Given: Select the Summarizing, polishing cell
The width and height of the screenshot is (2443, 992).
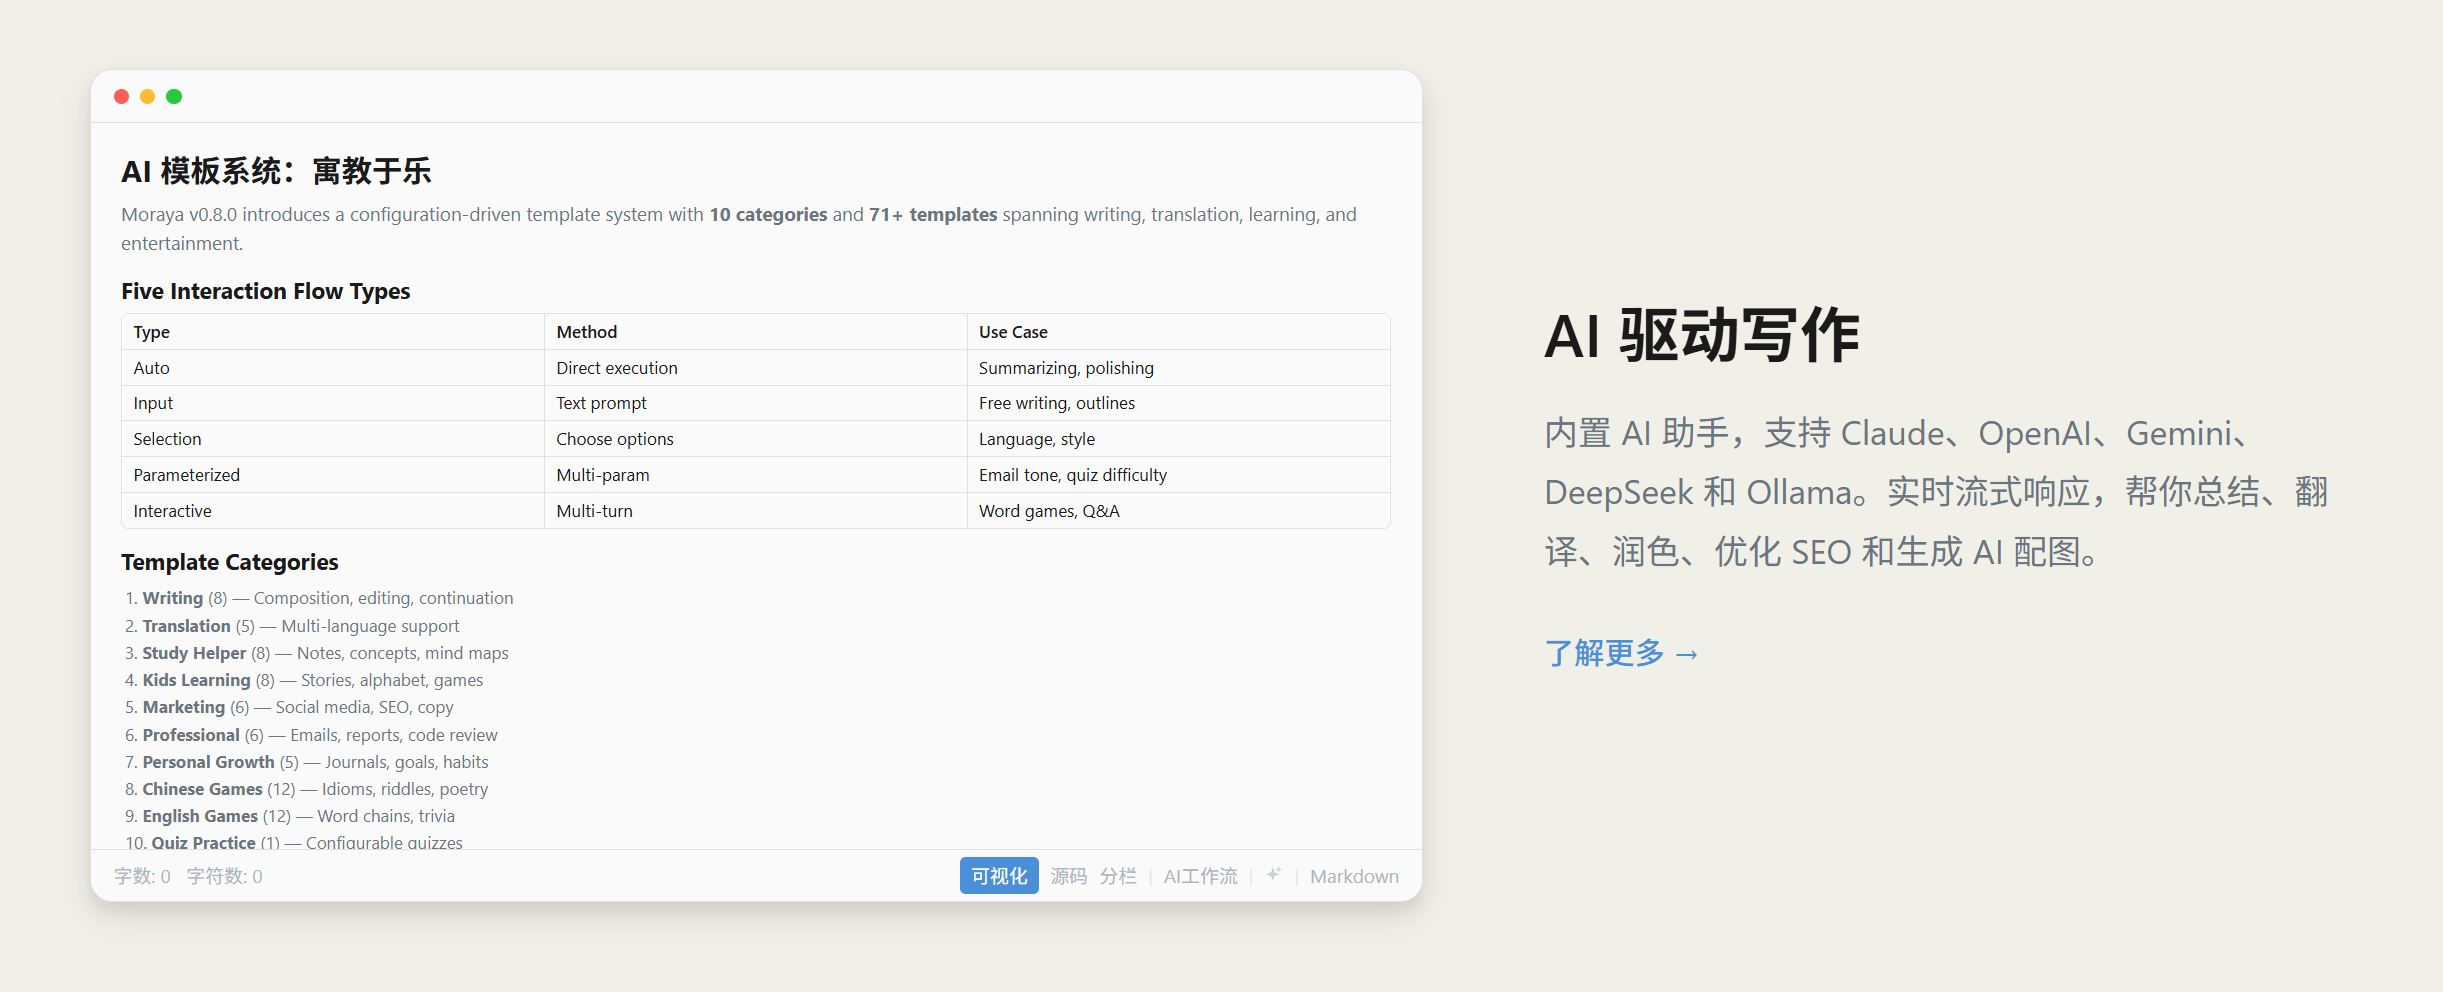Looking at the screenshot, I should tap(1178, 368).
